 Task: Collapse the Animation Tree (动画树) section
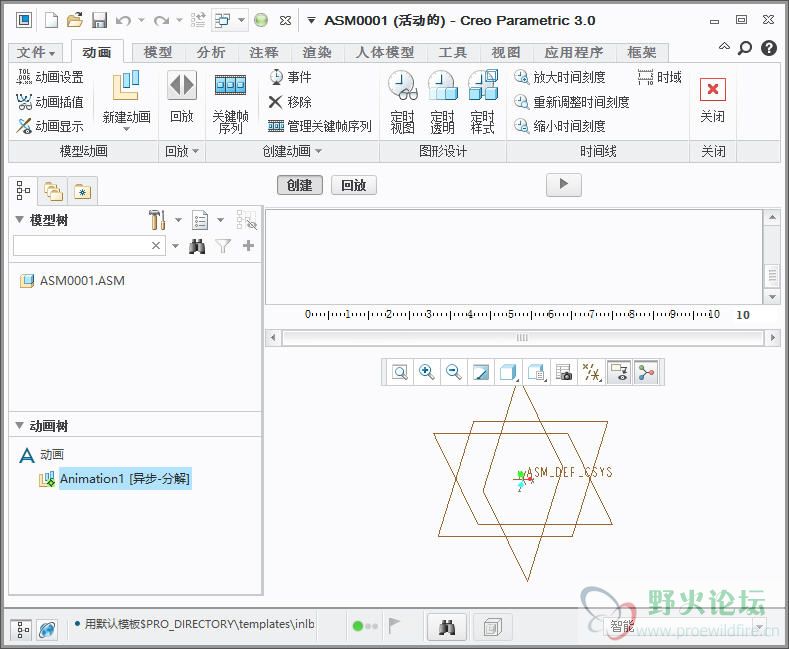point(20,426)
